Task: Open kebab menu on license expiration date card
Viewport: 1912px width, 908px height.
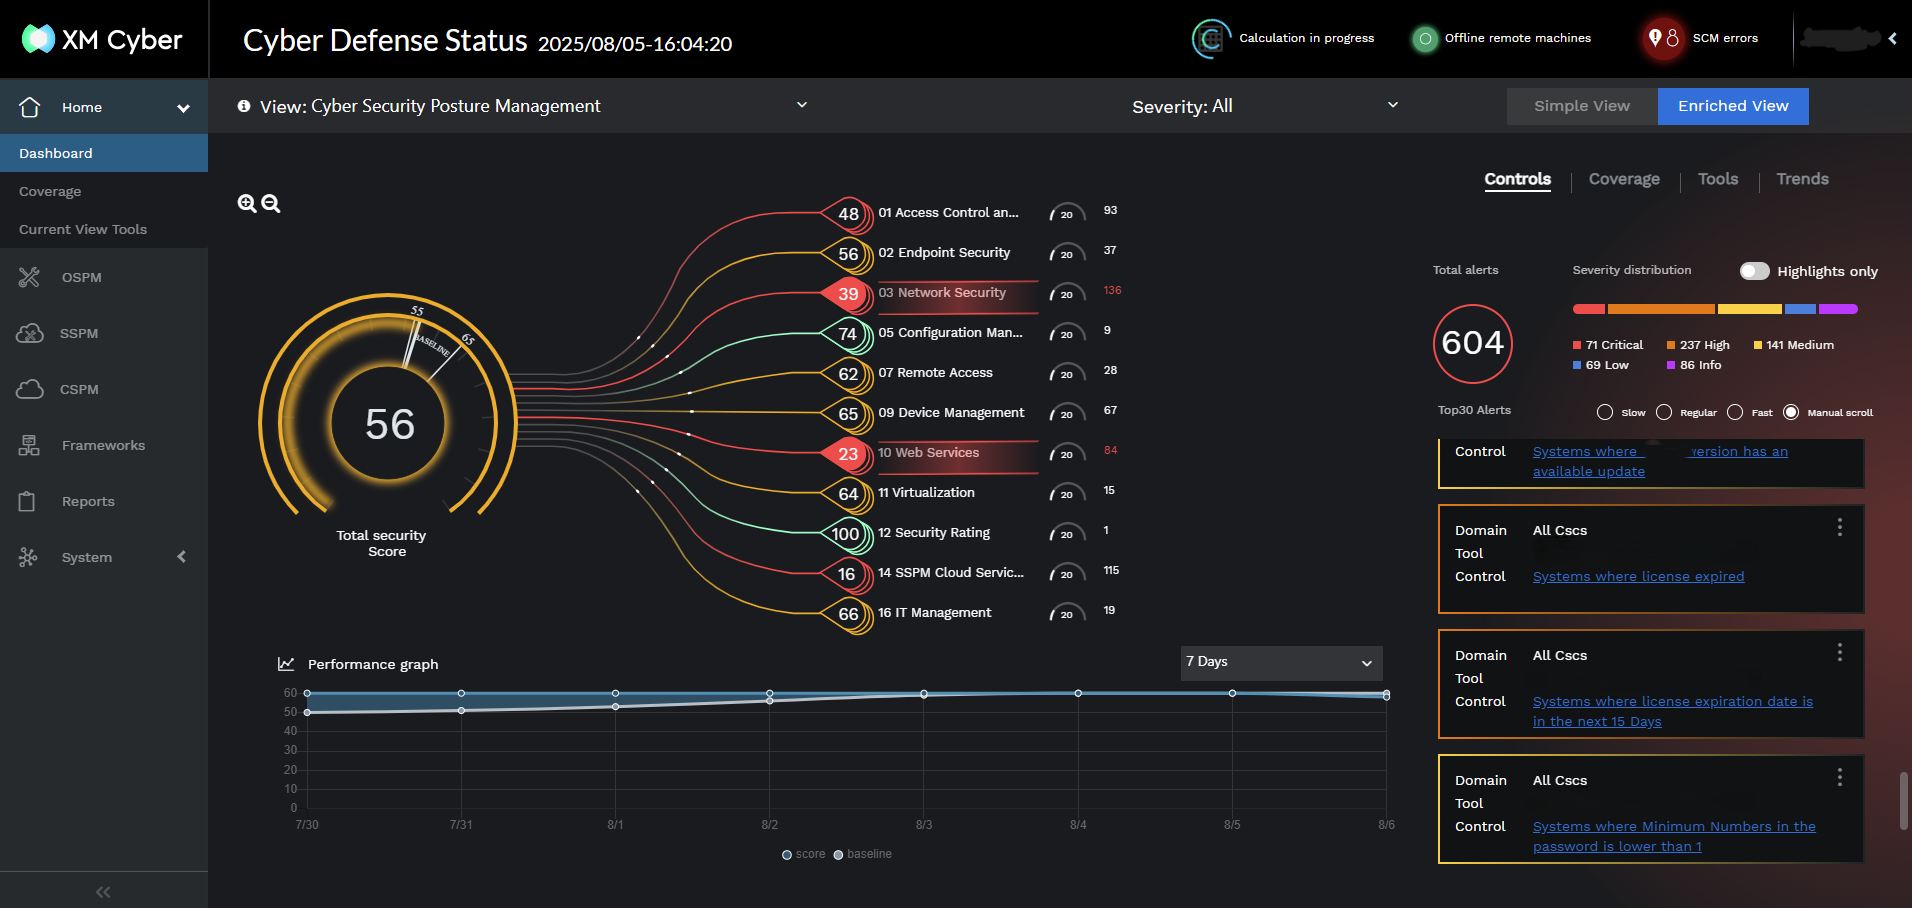Action: [x=1839, y=652]
